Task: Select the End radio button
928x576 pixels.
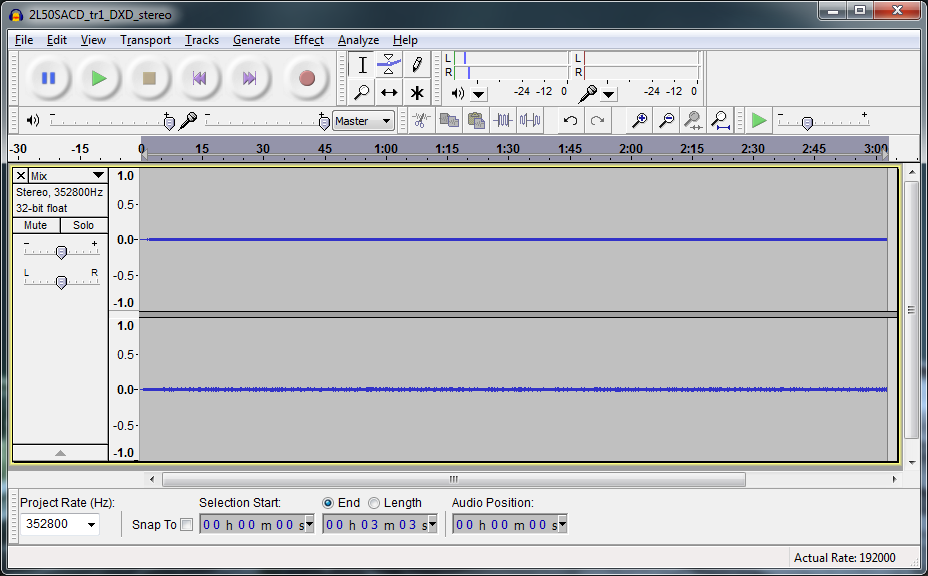Action: pos(328,503)
